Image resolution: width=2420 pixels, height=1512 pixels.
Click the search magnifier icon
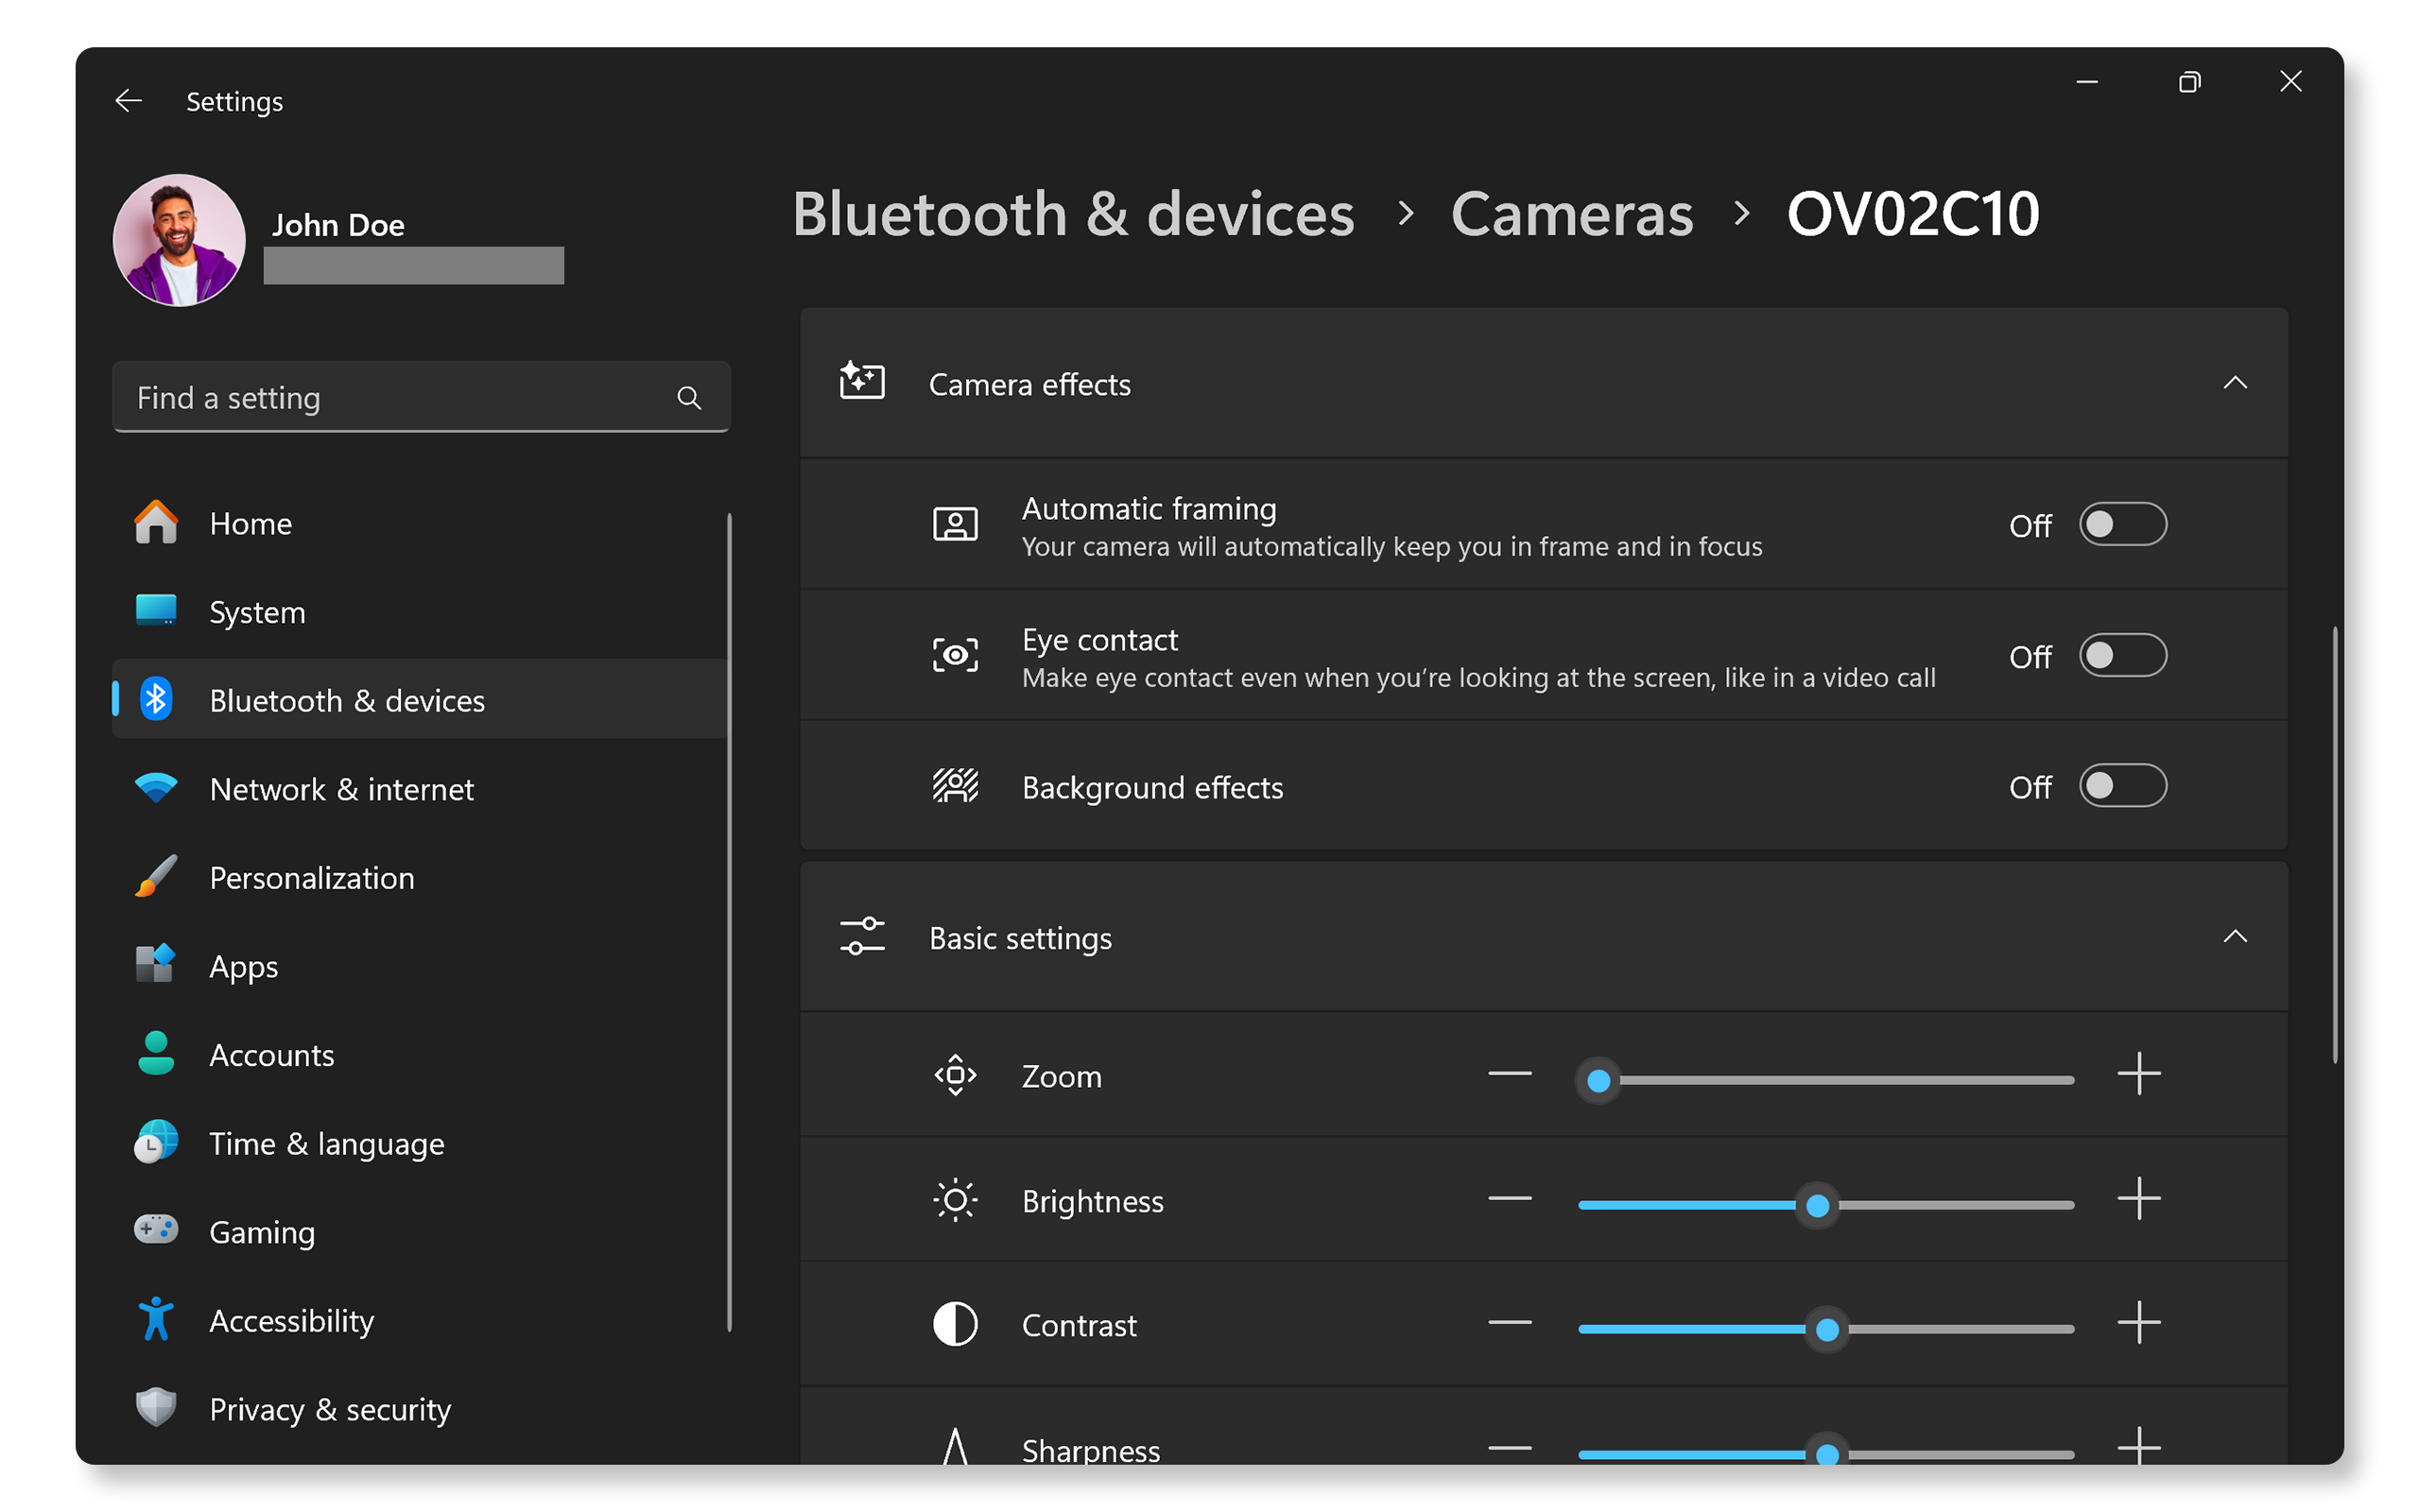[x=689, y=398]
